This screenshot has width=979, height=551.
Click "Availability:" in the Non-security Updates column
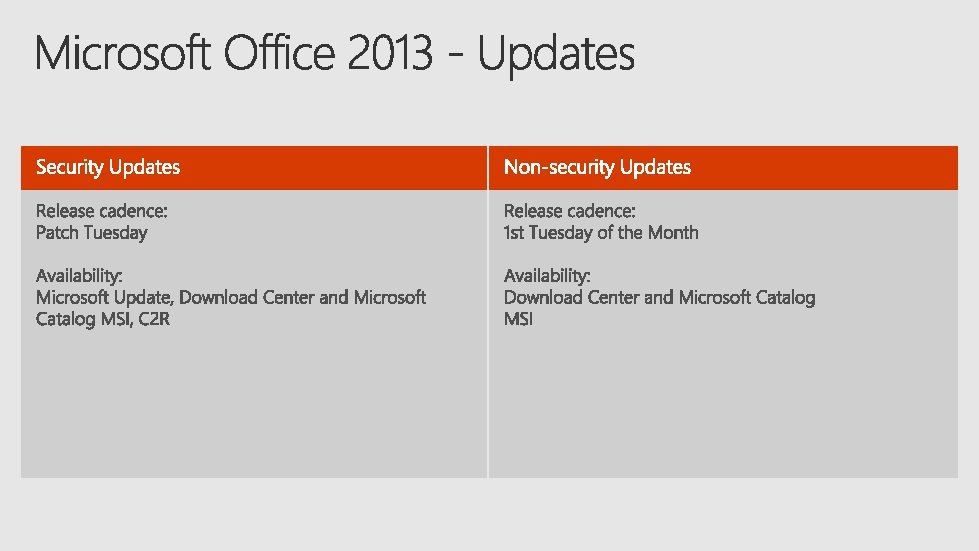547,275
